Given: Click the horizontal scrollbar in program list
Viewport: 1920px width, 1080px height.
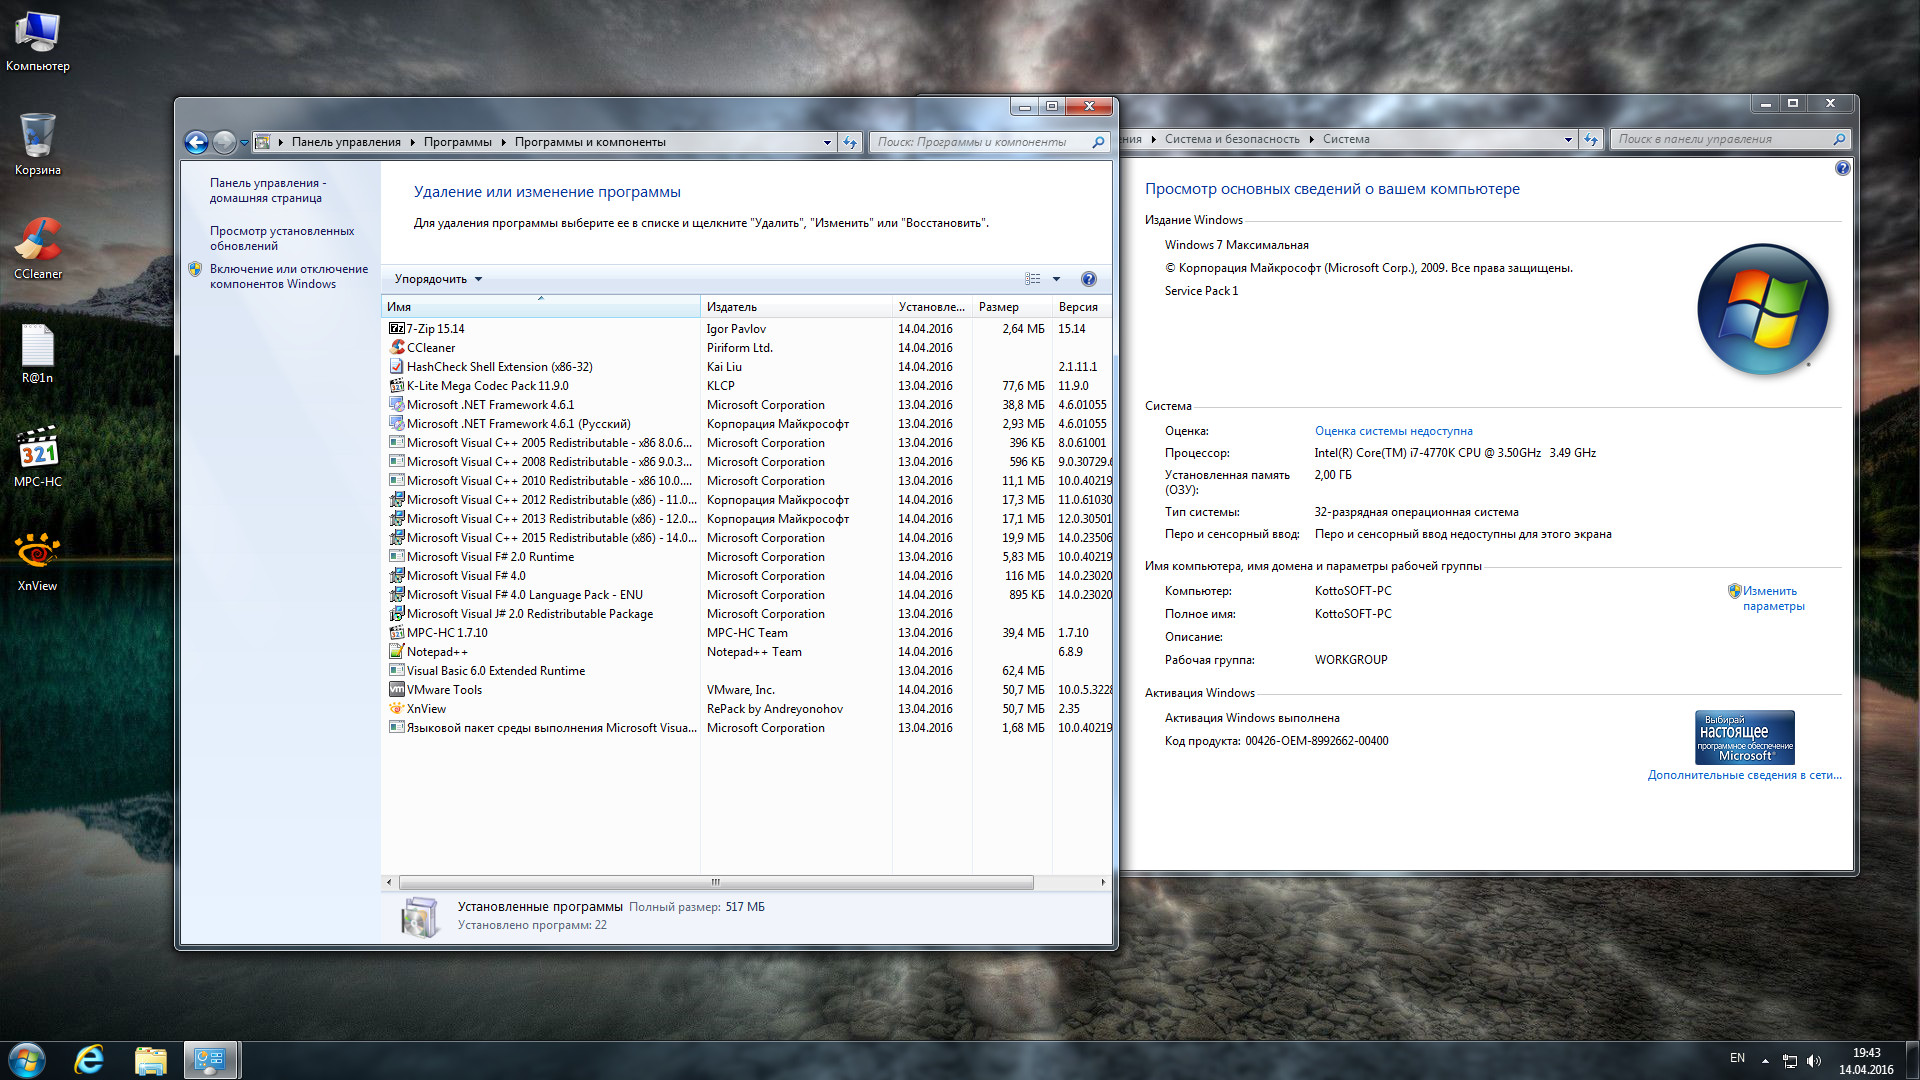Looking at the screenshot, I should coord(716,882).
